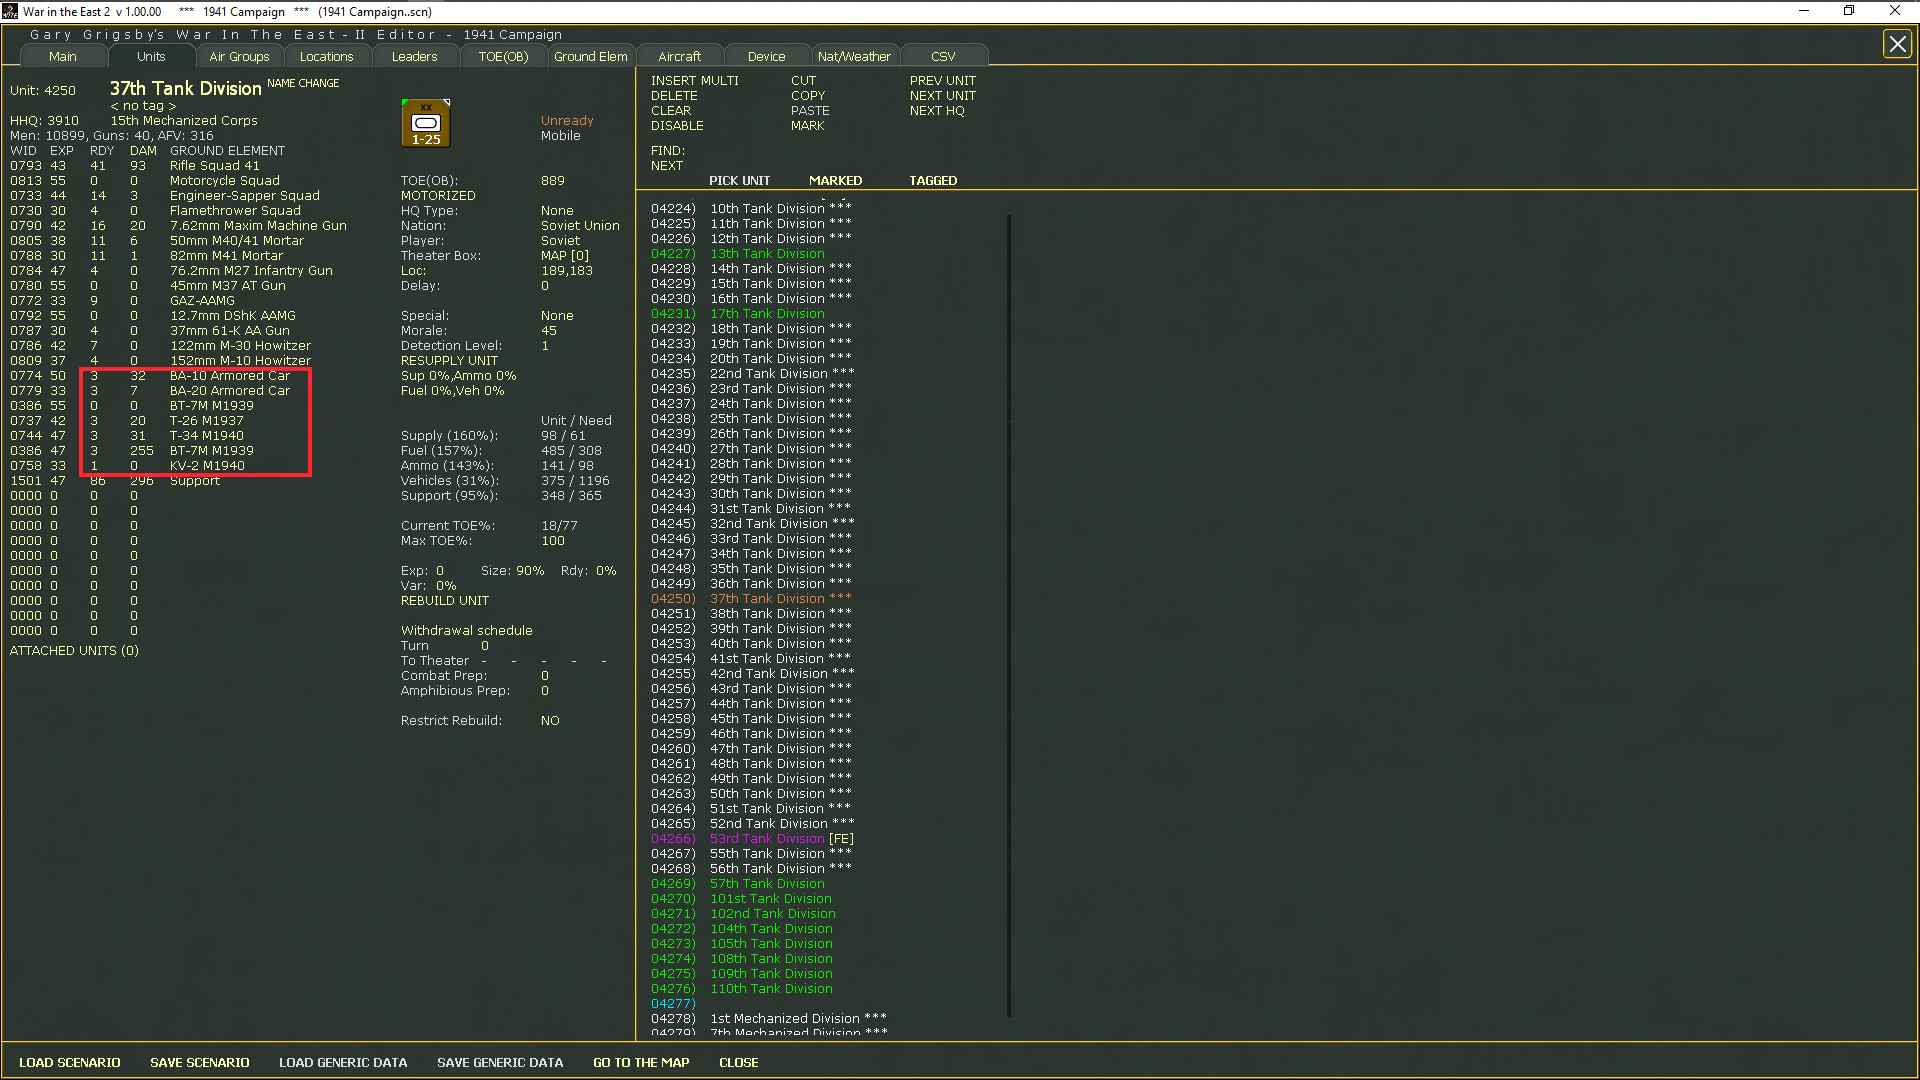The height and width of the screenshot is (1080, 1920).
Task: Select the PICK UNIT list mode
Action: (x=739, y=181)
